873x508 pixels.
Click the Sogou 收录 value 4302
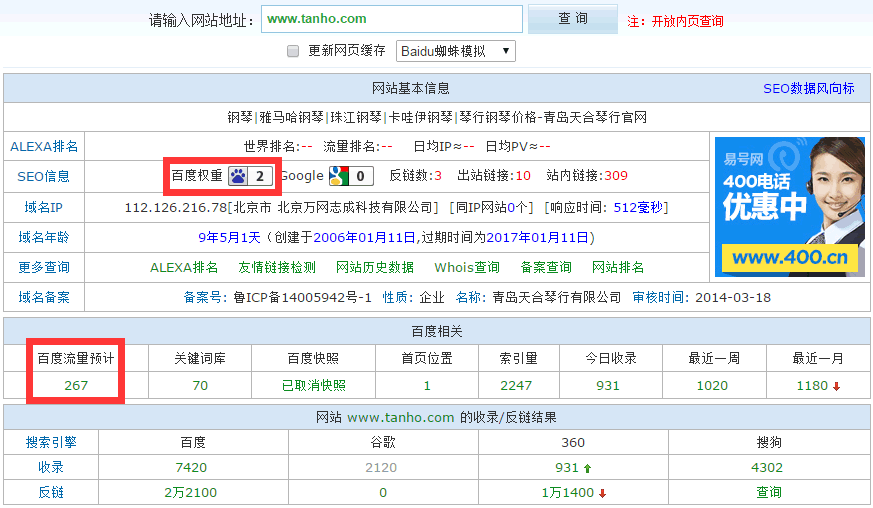(x=767, y=467)
